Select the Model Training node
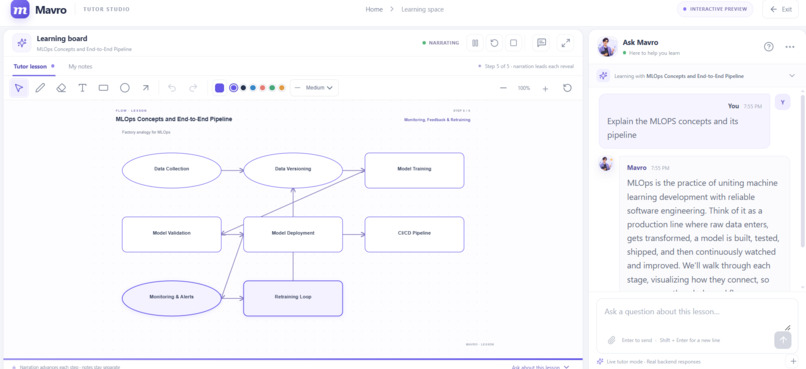806x369 pixels. 414,170
